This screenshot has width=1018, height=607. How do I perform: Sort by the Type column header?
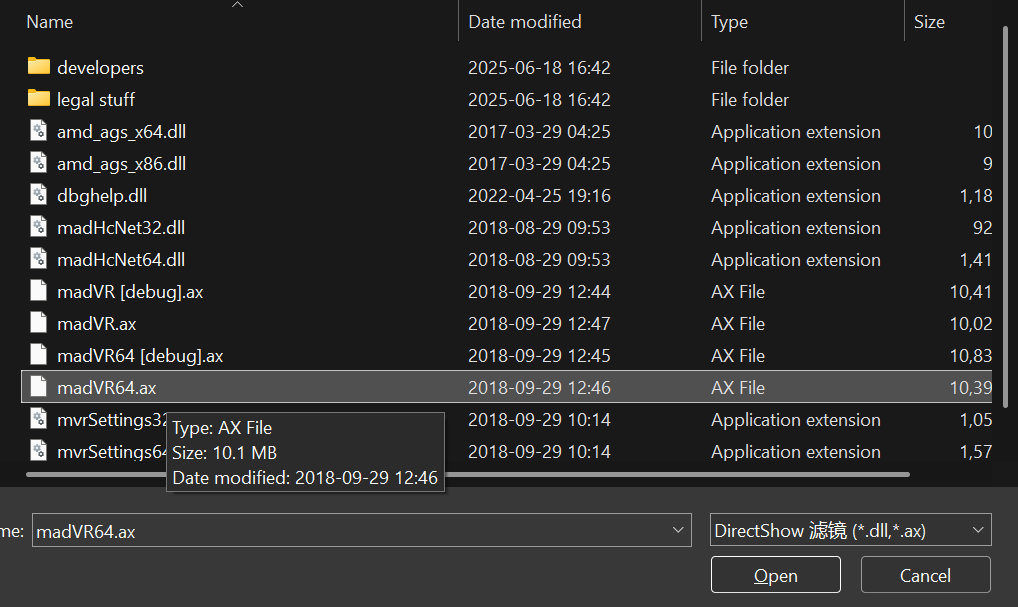click(x=729, y=22)
